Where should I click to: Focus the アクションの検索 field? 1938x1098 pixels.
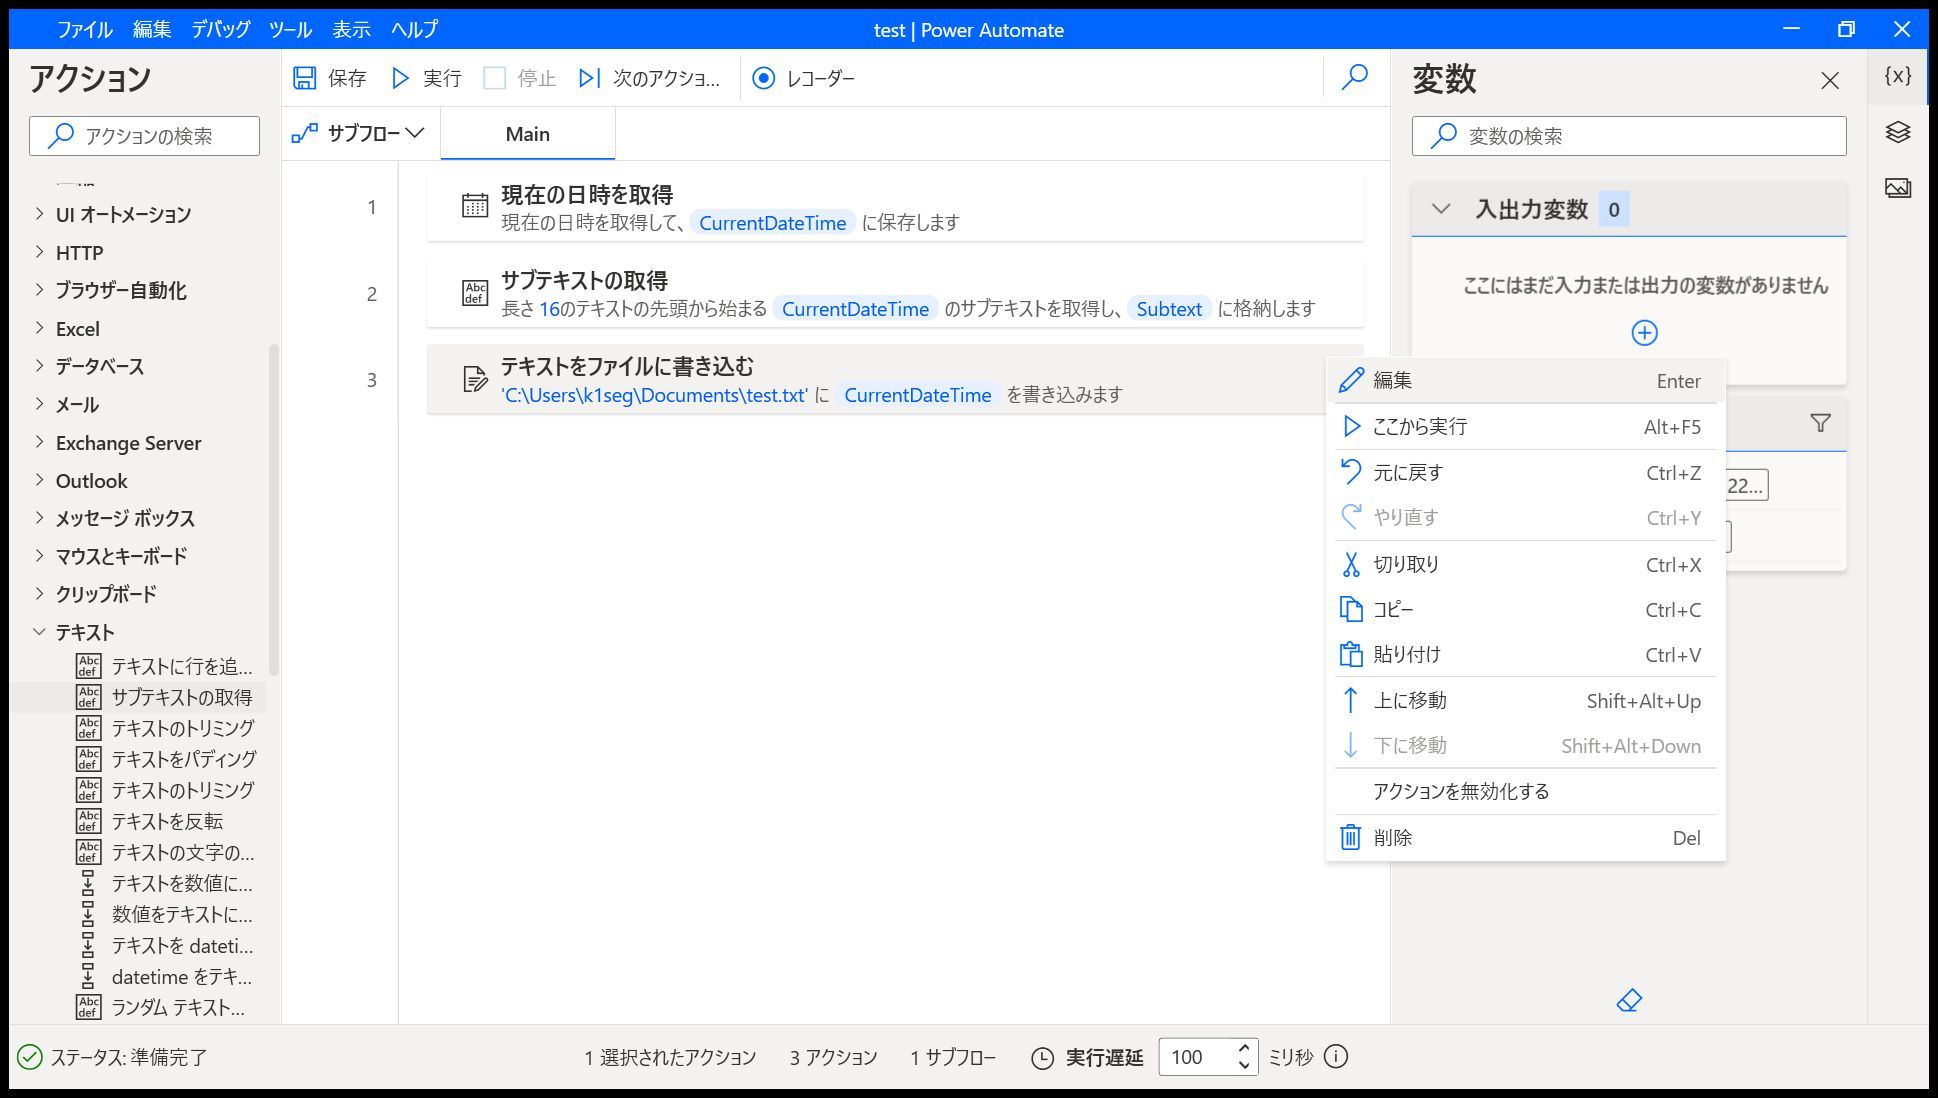(144, 136)
